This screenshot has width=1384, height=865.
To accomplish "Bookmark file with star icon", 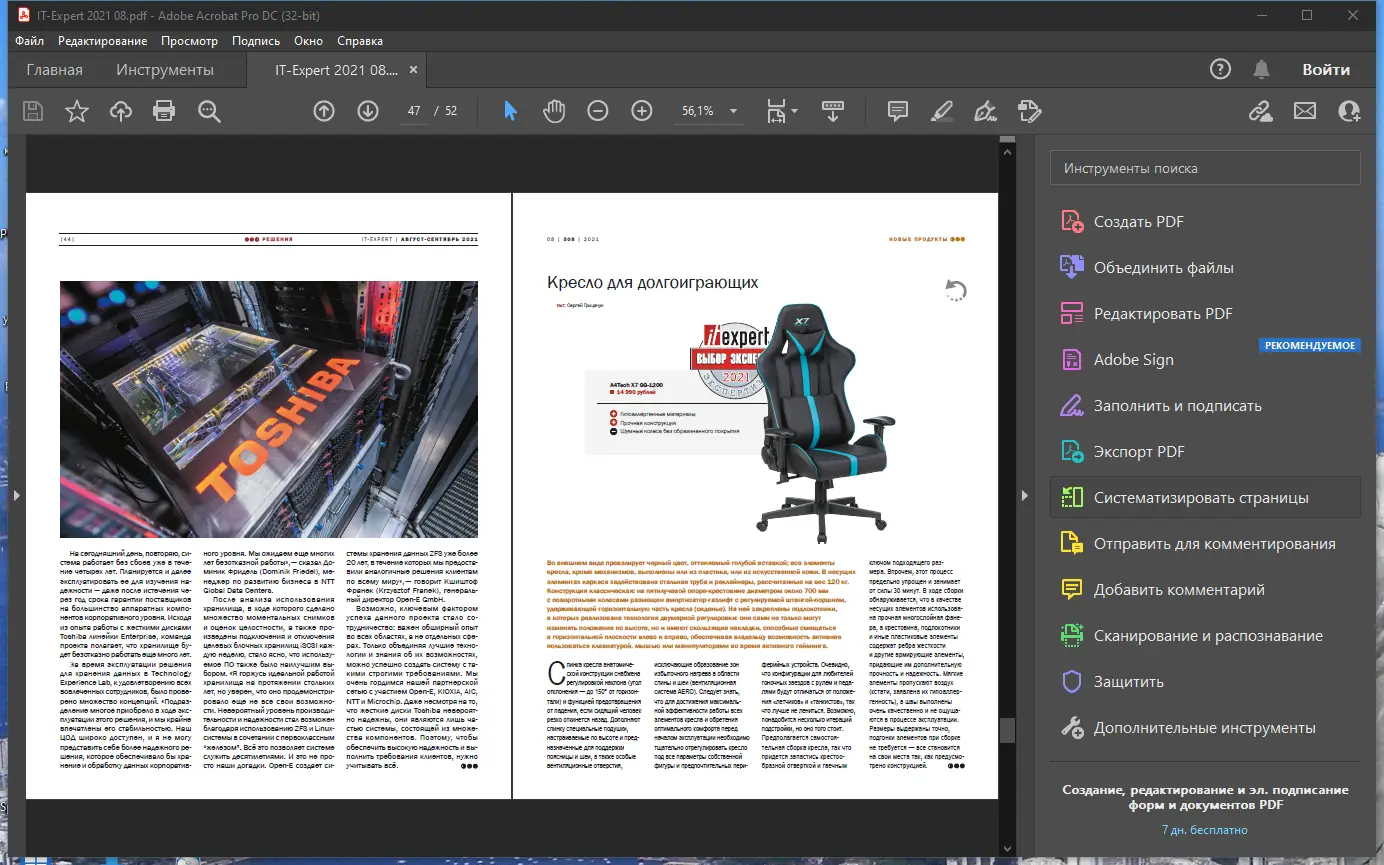I will click(77, 111).
